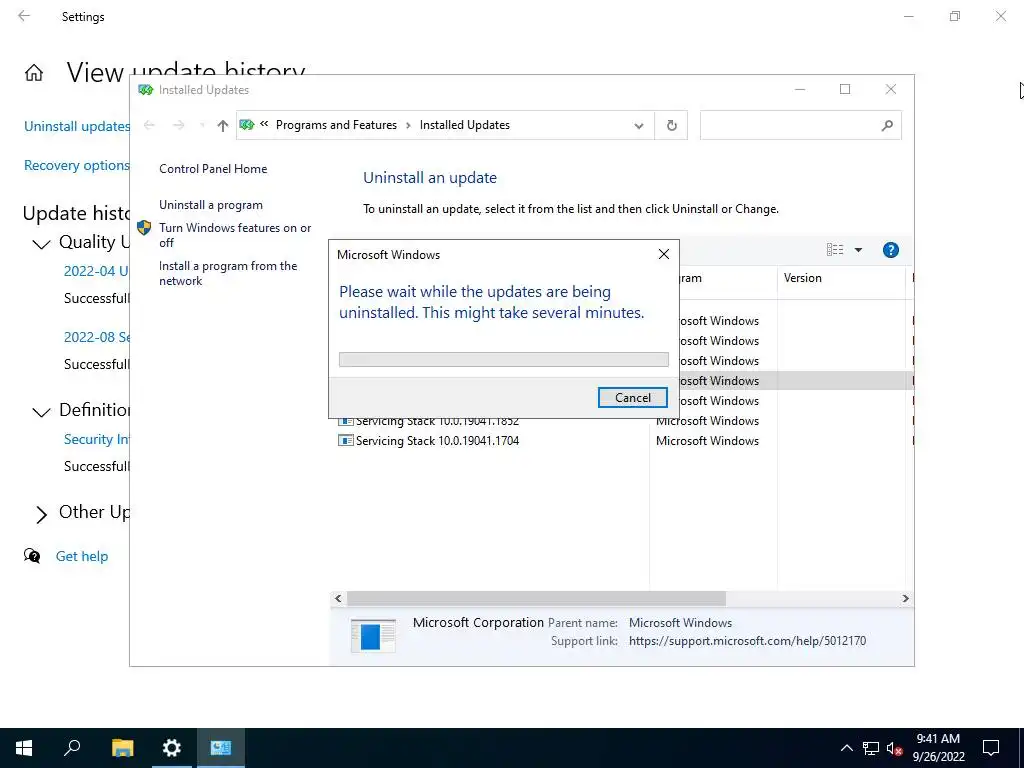Click back arrow in Installed Updates
This screenshot has width=1024, height=768.
pyautogui.click(x=149, y=125)
